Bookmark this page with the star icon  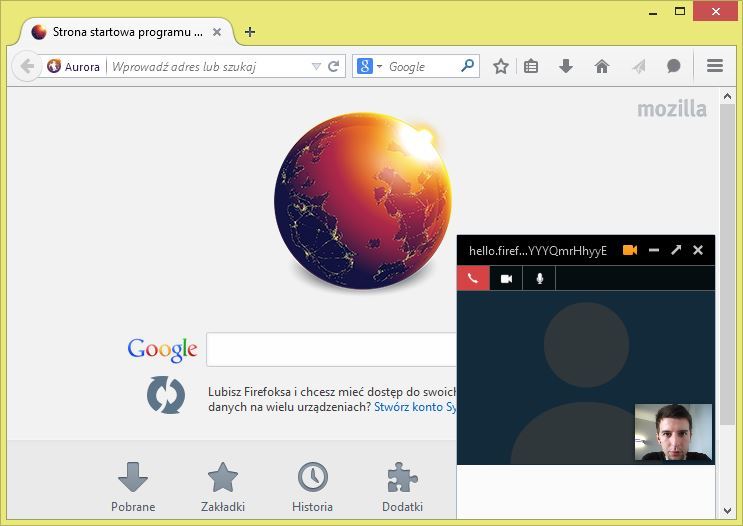coord(500,66)
